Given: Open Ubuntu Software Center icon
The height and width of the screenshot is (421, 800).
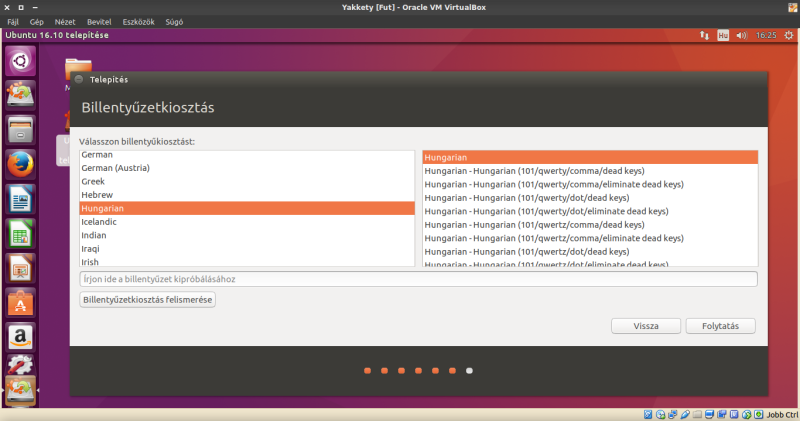Looking at the screenshot, I should point(21,302).
